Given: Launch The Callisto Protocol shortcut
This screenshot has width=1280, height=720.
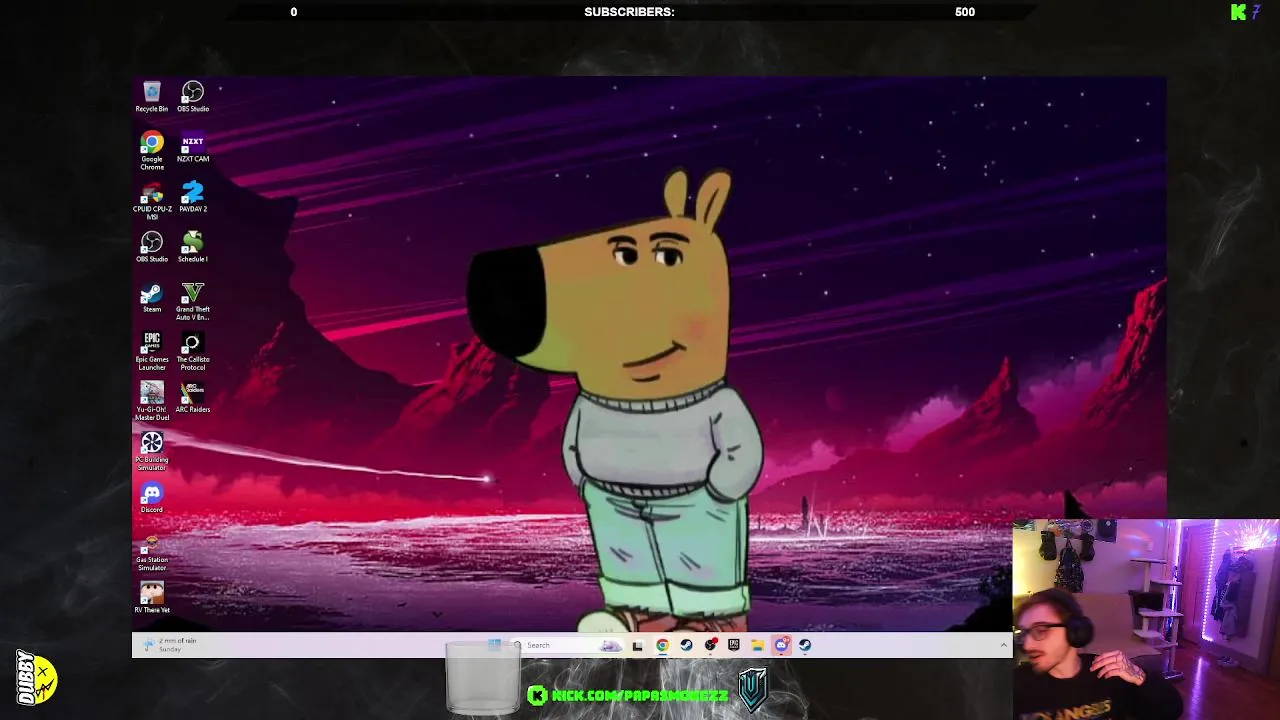Looking at the screenshot, I should tap(193, 351).
